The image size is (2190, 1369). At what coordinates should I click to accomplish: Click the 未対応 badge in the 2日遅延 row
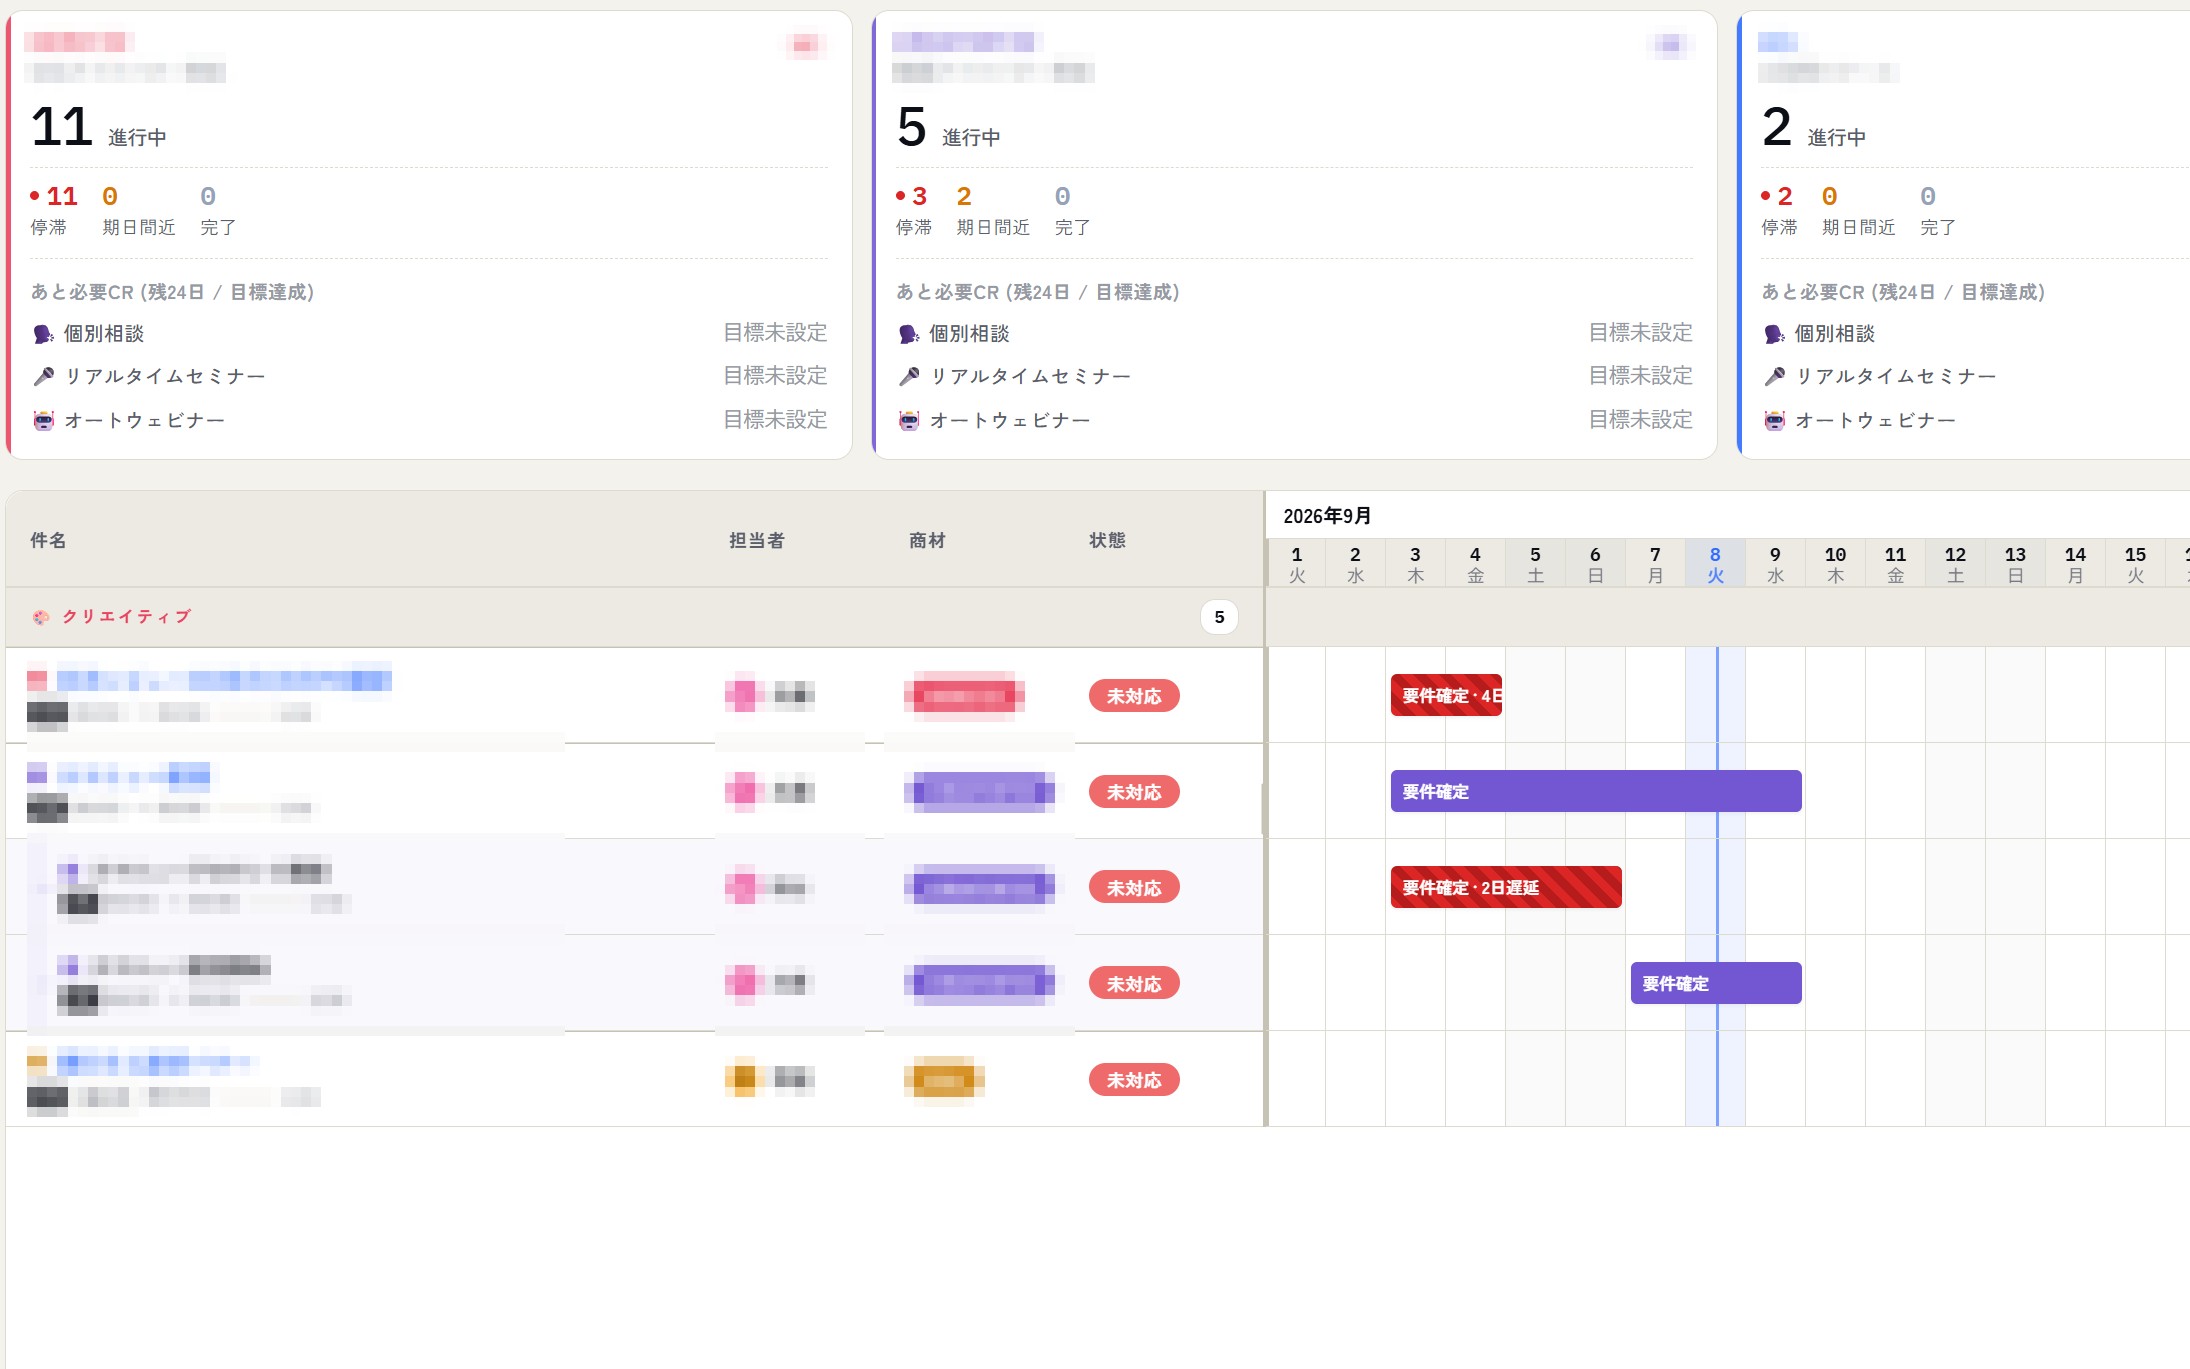(x=1134, y=888)
